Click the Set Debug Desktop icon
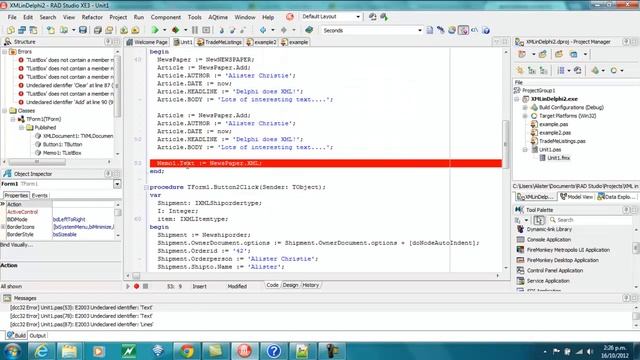 pos(384,17)
